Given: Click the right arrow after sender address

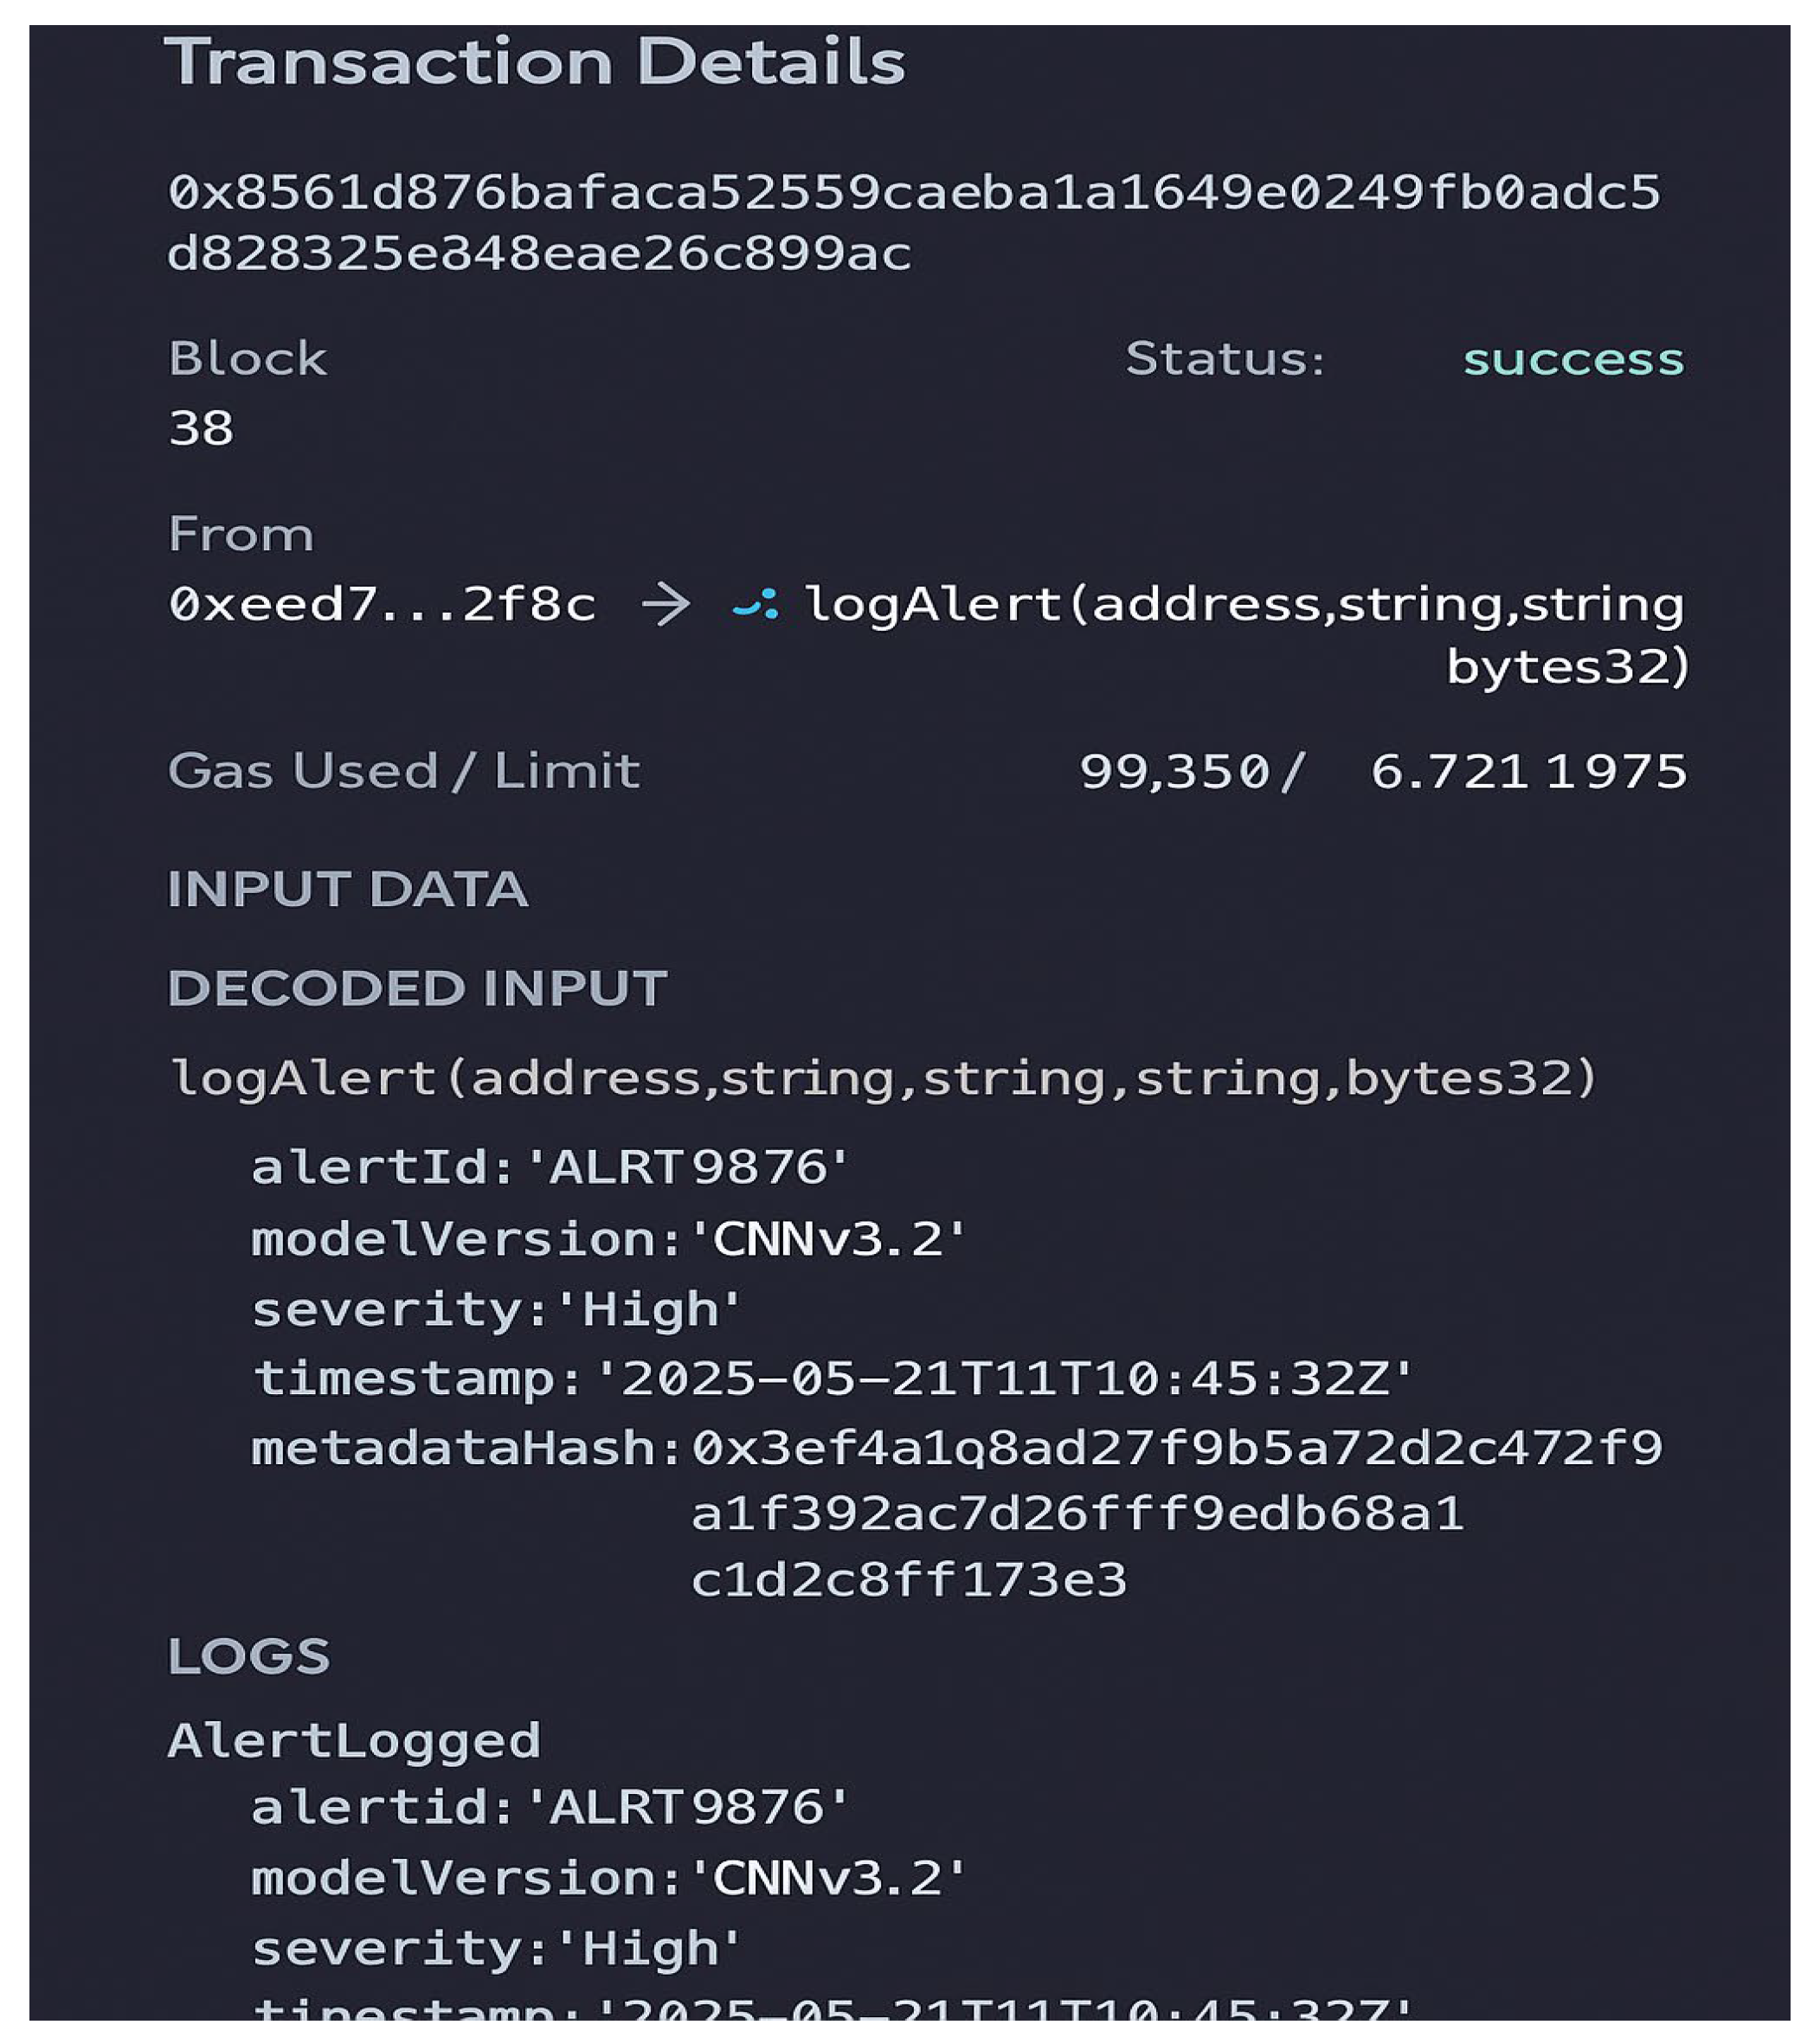Looking at the screenshot, I should 666,604.
